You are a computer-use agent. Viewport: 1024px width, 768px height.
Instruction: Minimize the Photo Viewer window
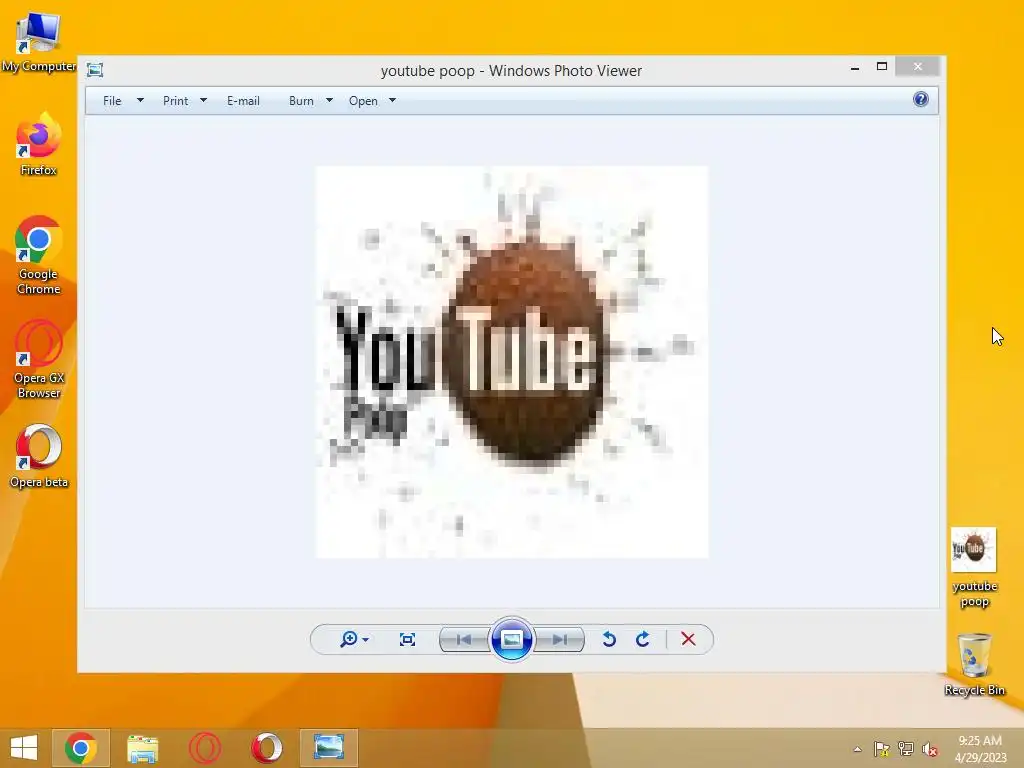855,67
